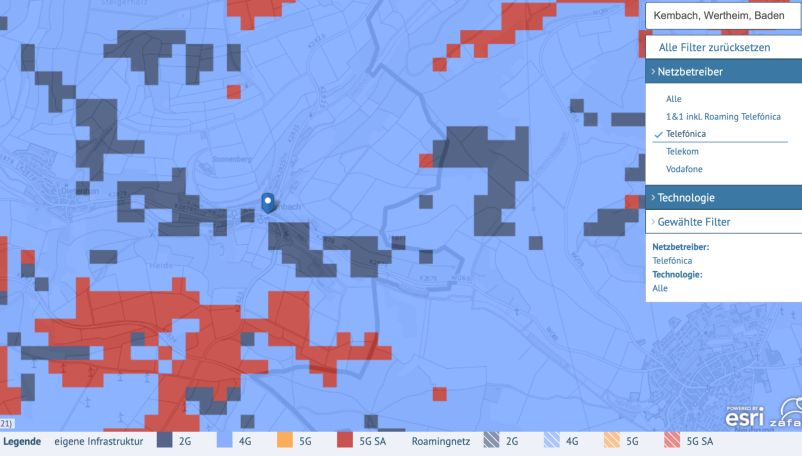Click the Dietenhan place label on map
Screen dimensions: 802x456
point(80,191)
